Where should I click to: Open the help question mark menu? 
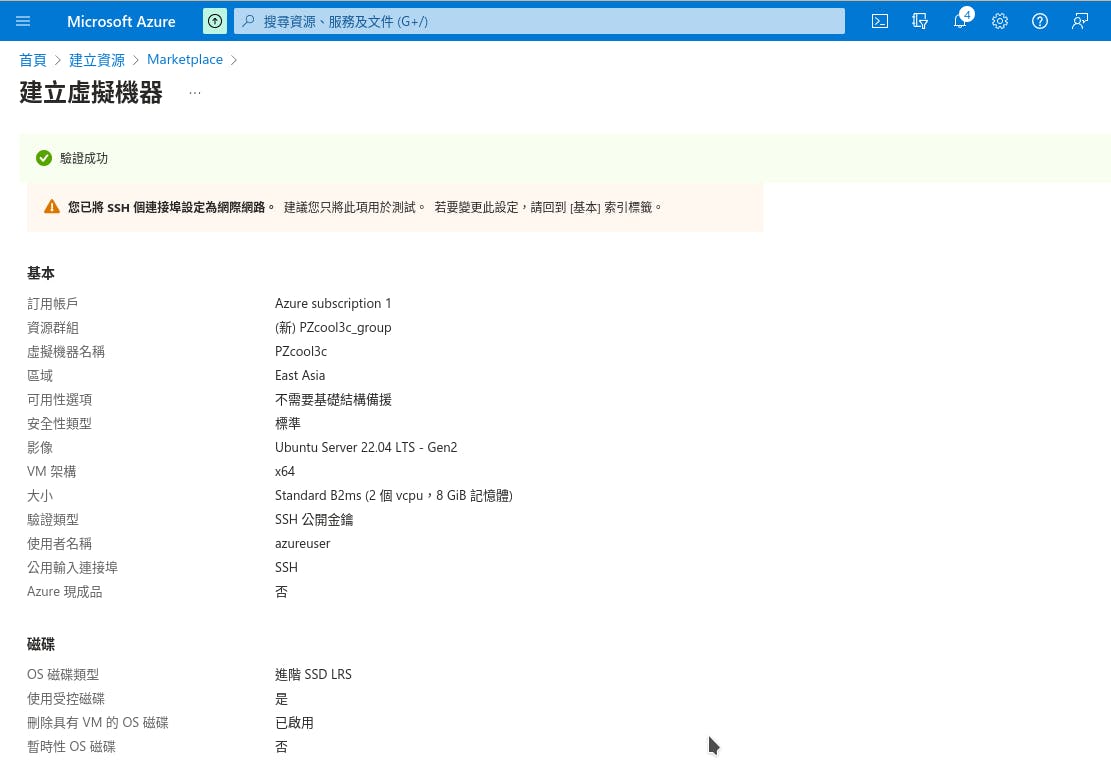(x=1039, y=21)
